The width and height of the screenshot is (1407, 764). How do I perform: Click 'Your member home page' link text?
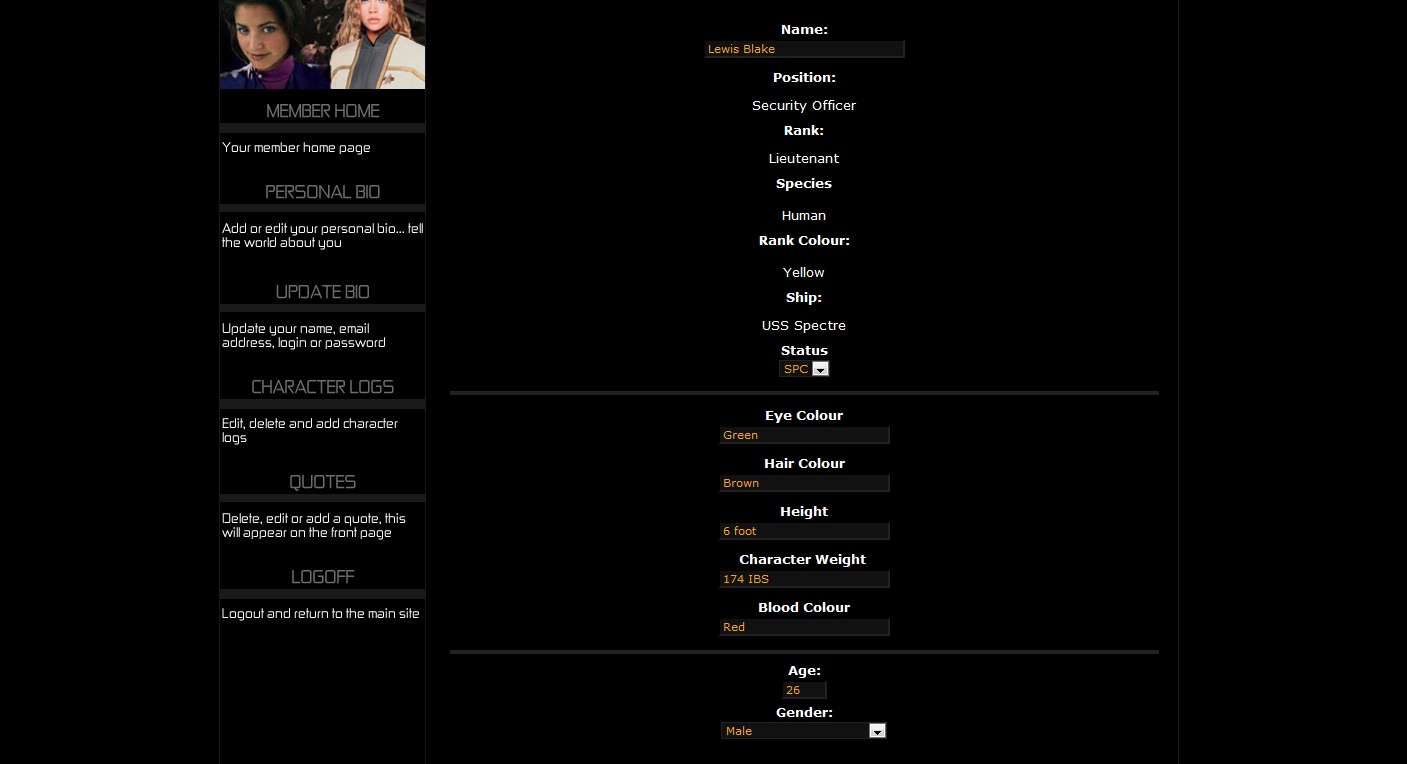296,148
